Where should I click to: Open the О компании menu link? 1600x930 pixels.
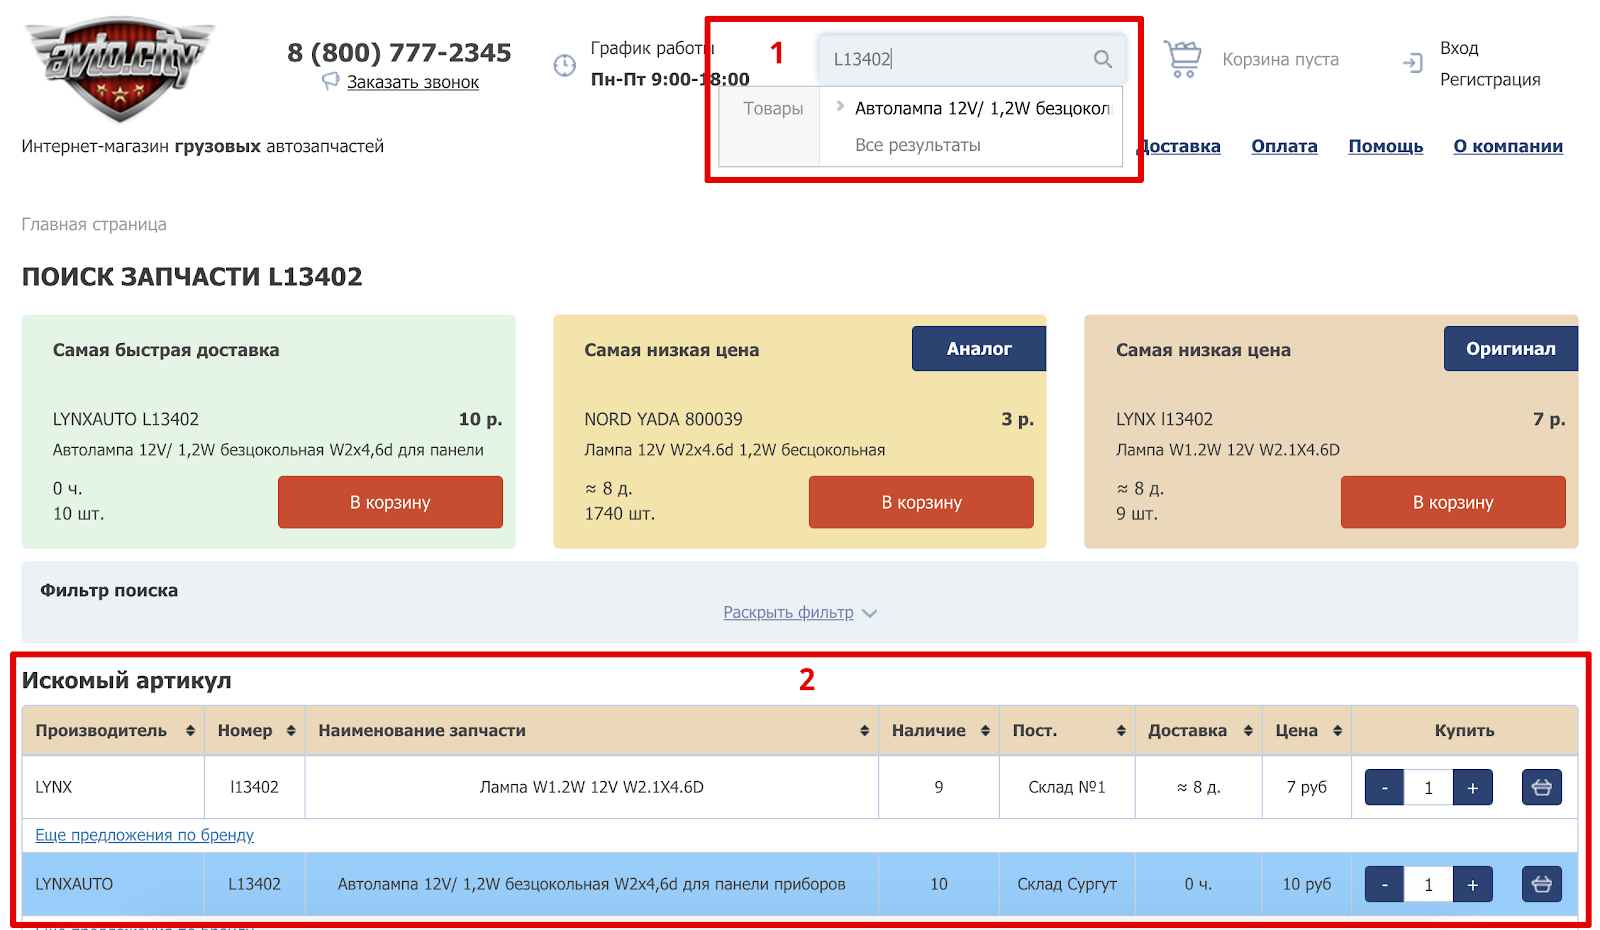coord(1508,146)
